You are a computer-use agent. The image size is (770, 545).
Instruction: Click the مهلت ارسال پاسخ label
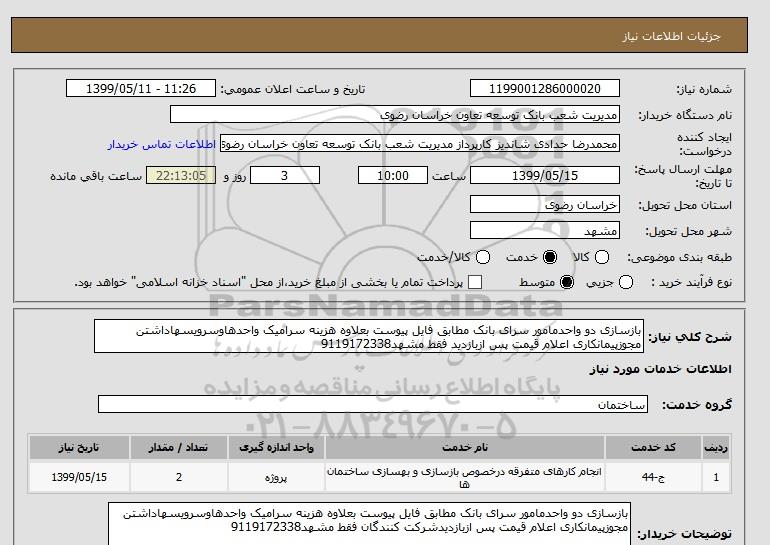pyautogui.click(x=683, y=176)
